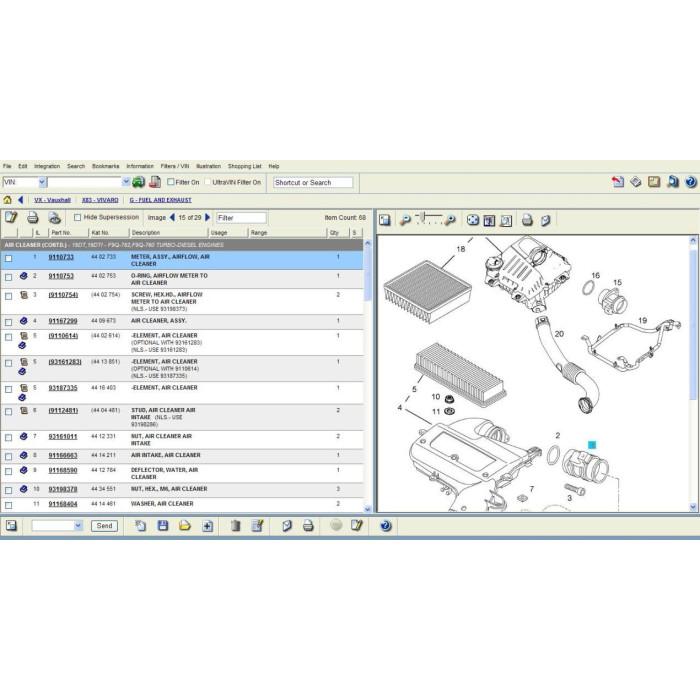Click the Part No. column header

click(x=69, y=233)
